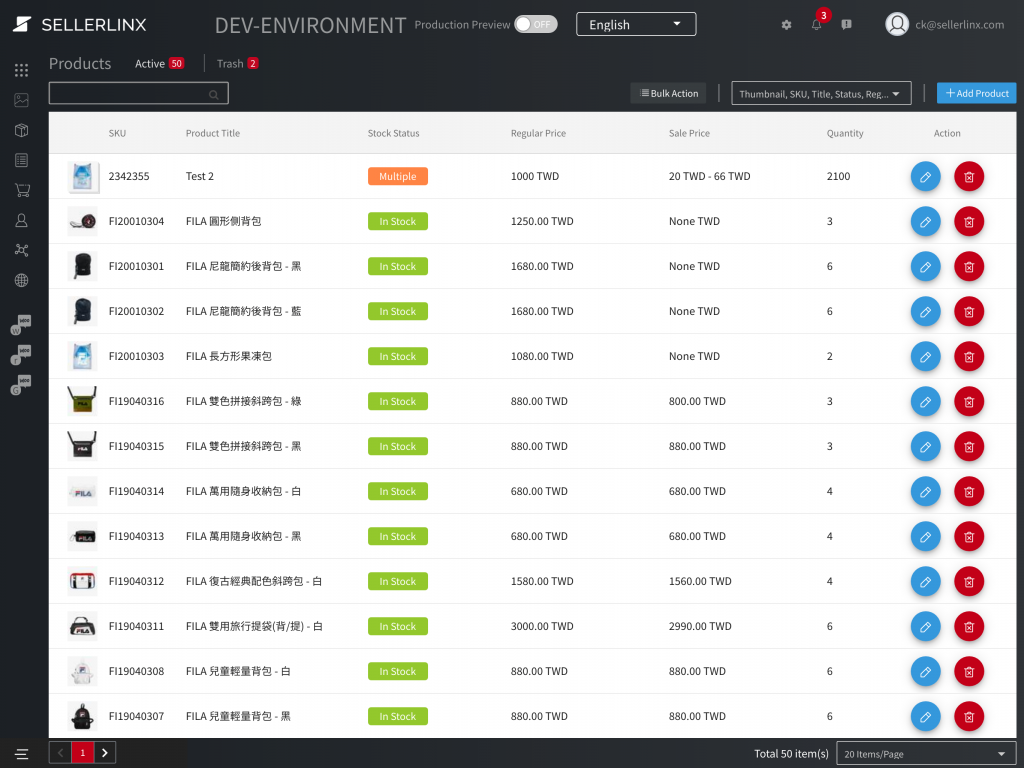
Task: Click the SKU column header
Action: click(x=118, y=133)
